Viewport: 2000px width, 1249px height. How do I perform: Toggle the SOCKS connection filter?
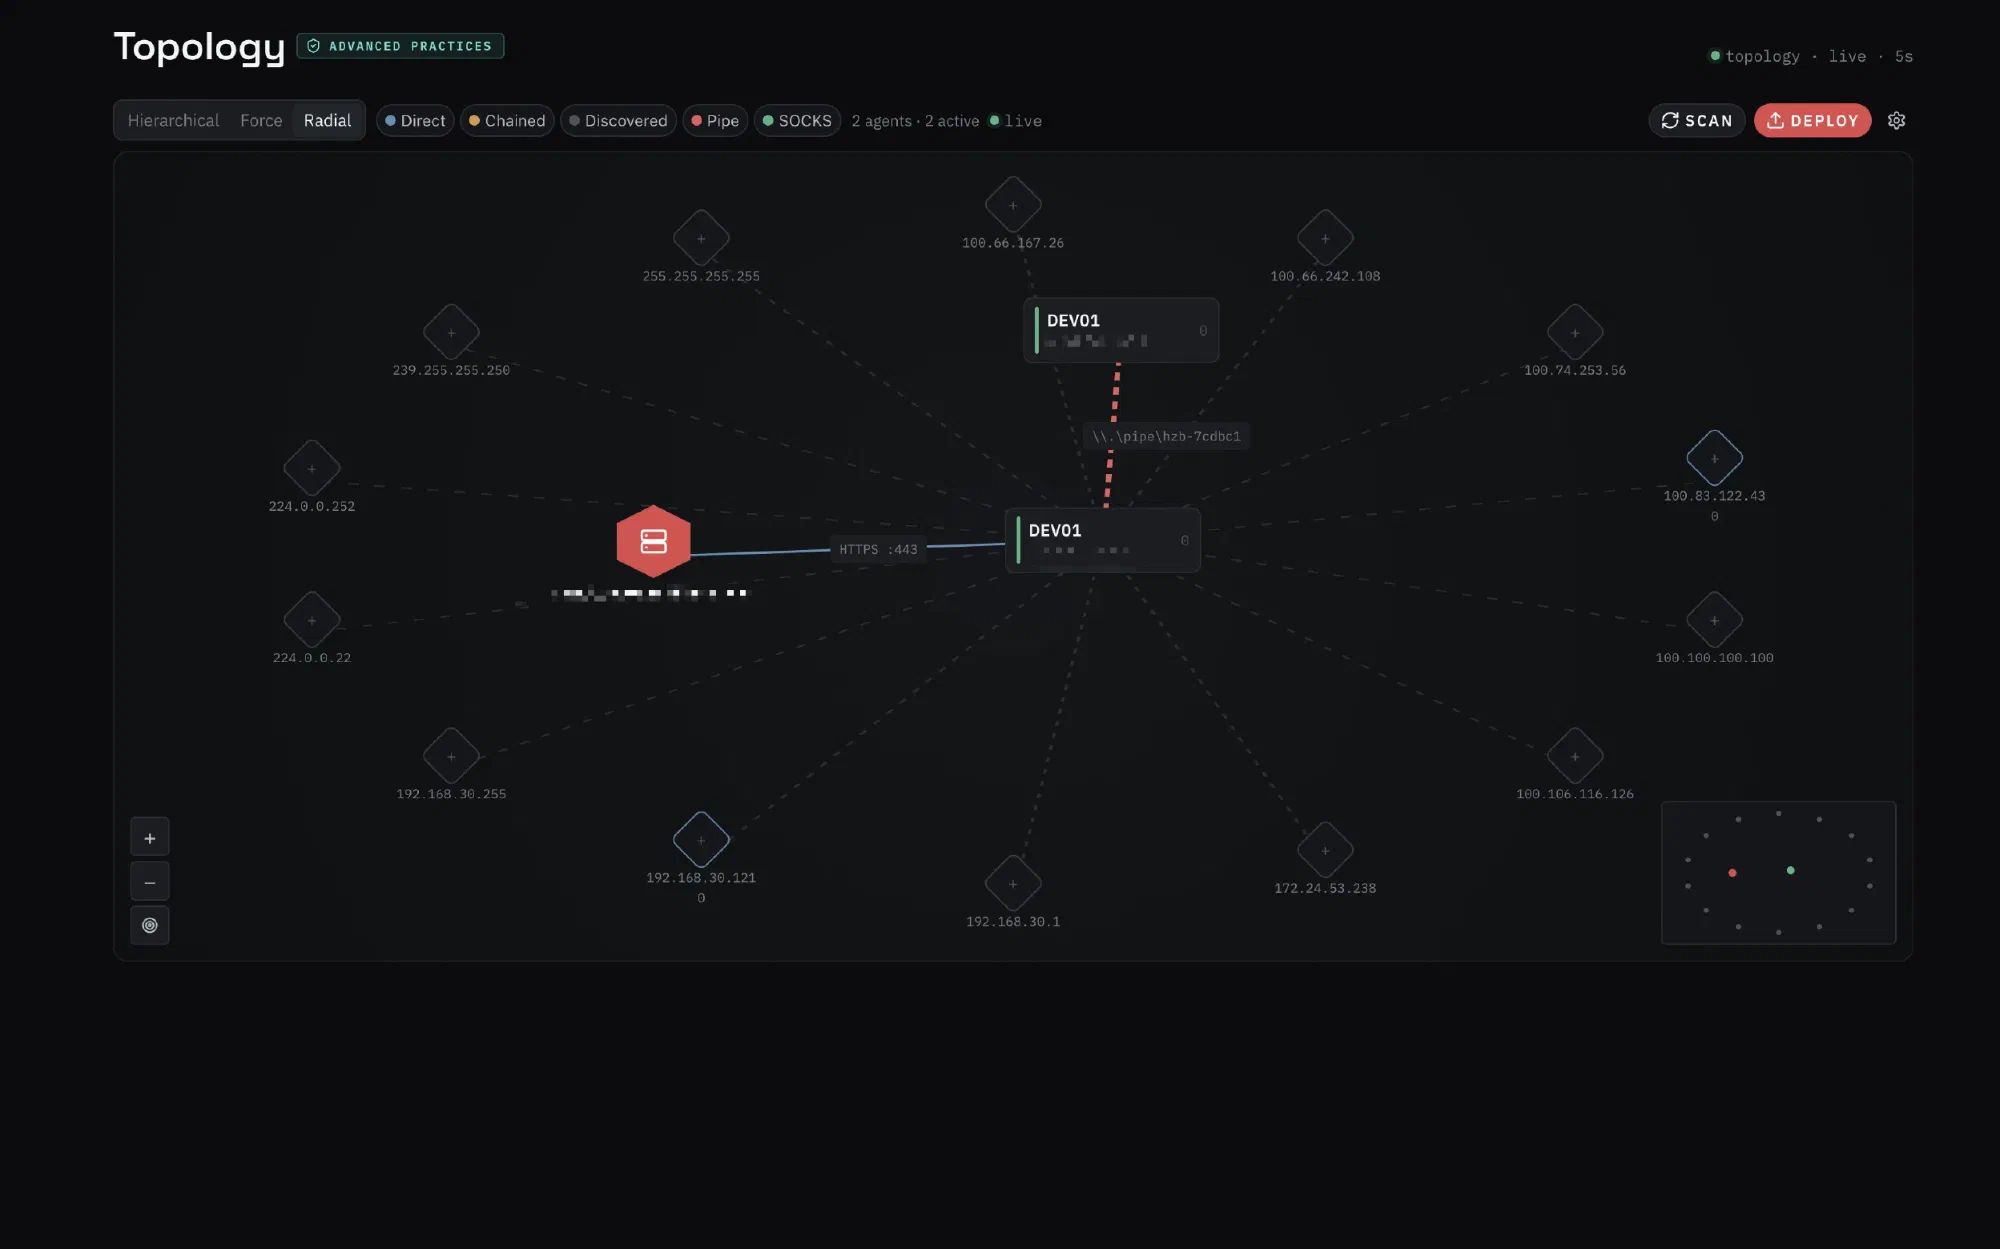tap(797, 120)
